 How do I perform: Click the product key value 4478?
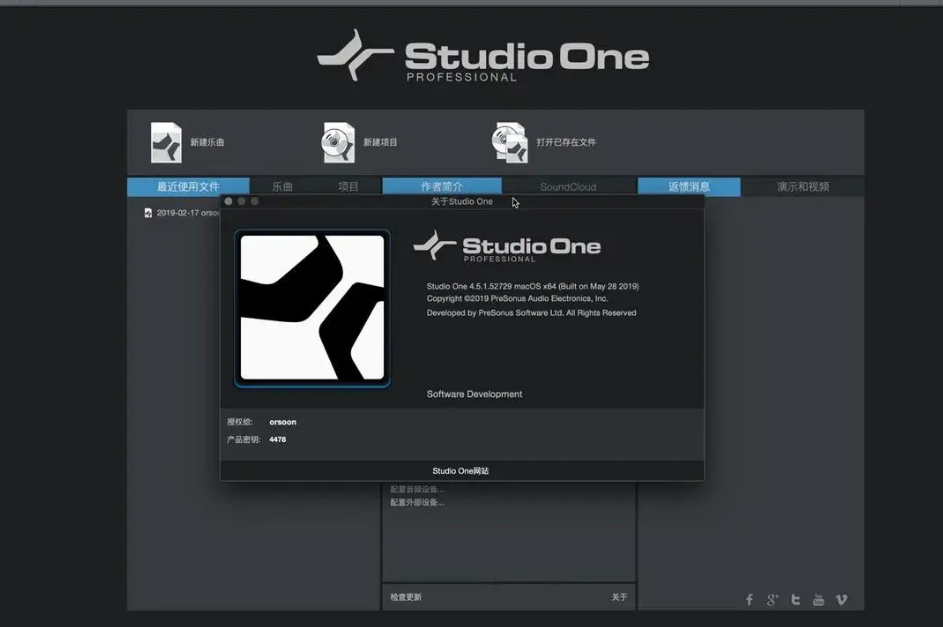tap(277, 439)
